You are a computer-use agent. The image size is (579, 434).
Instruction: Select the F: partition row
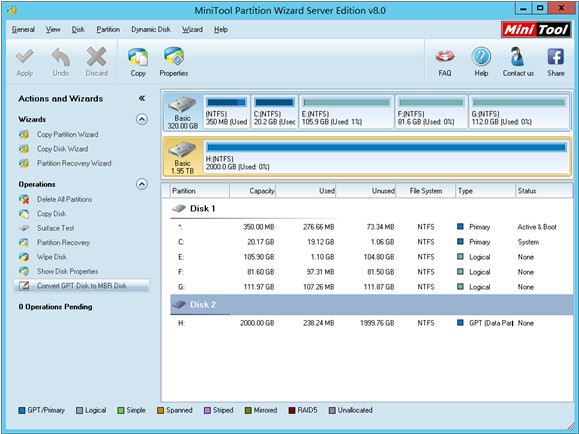[x=371, y=272]
